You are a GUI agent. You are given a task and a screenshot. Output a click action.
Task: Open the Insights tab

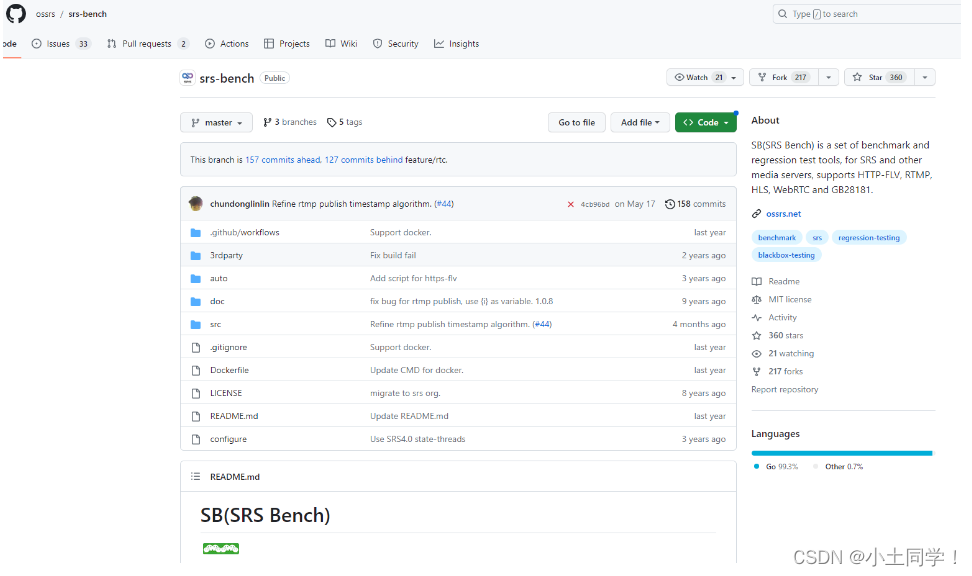click(x=456, y=43)
